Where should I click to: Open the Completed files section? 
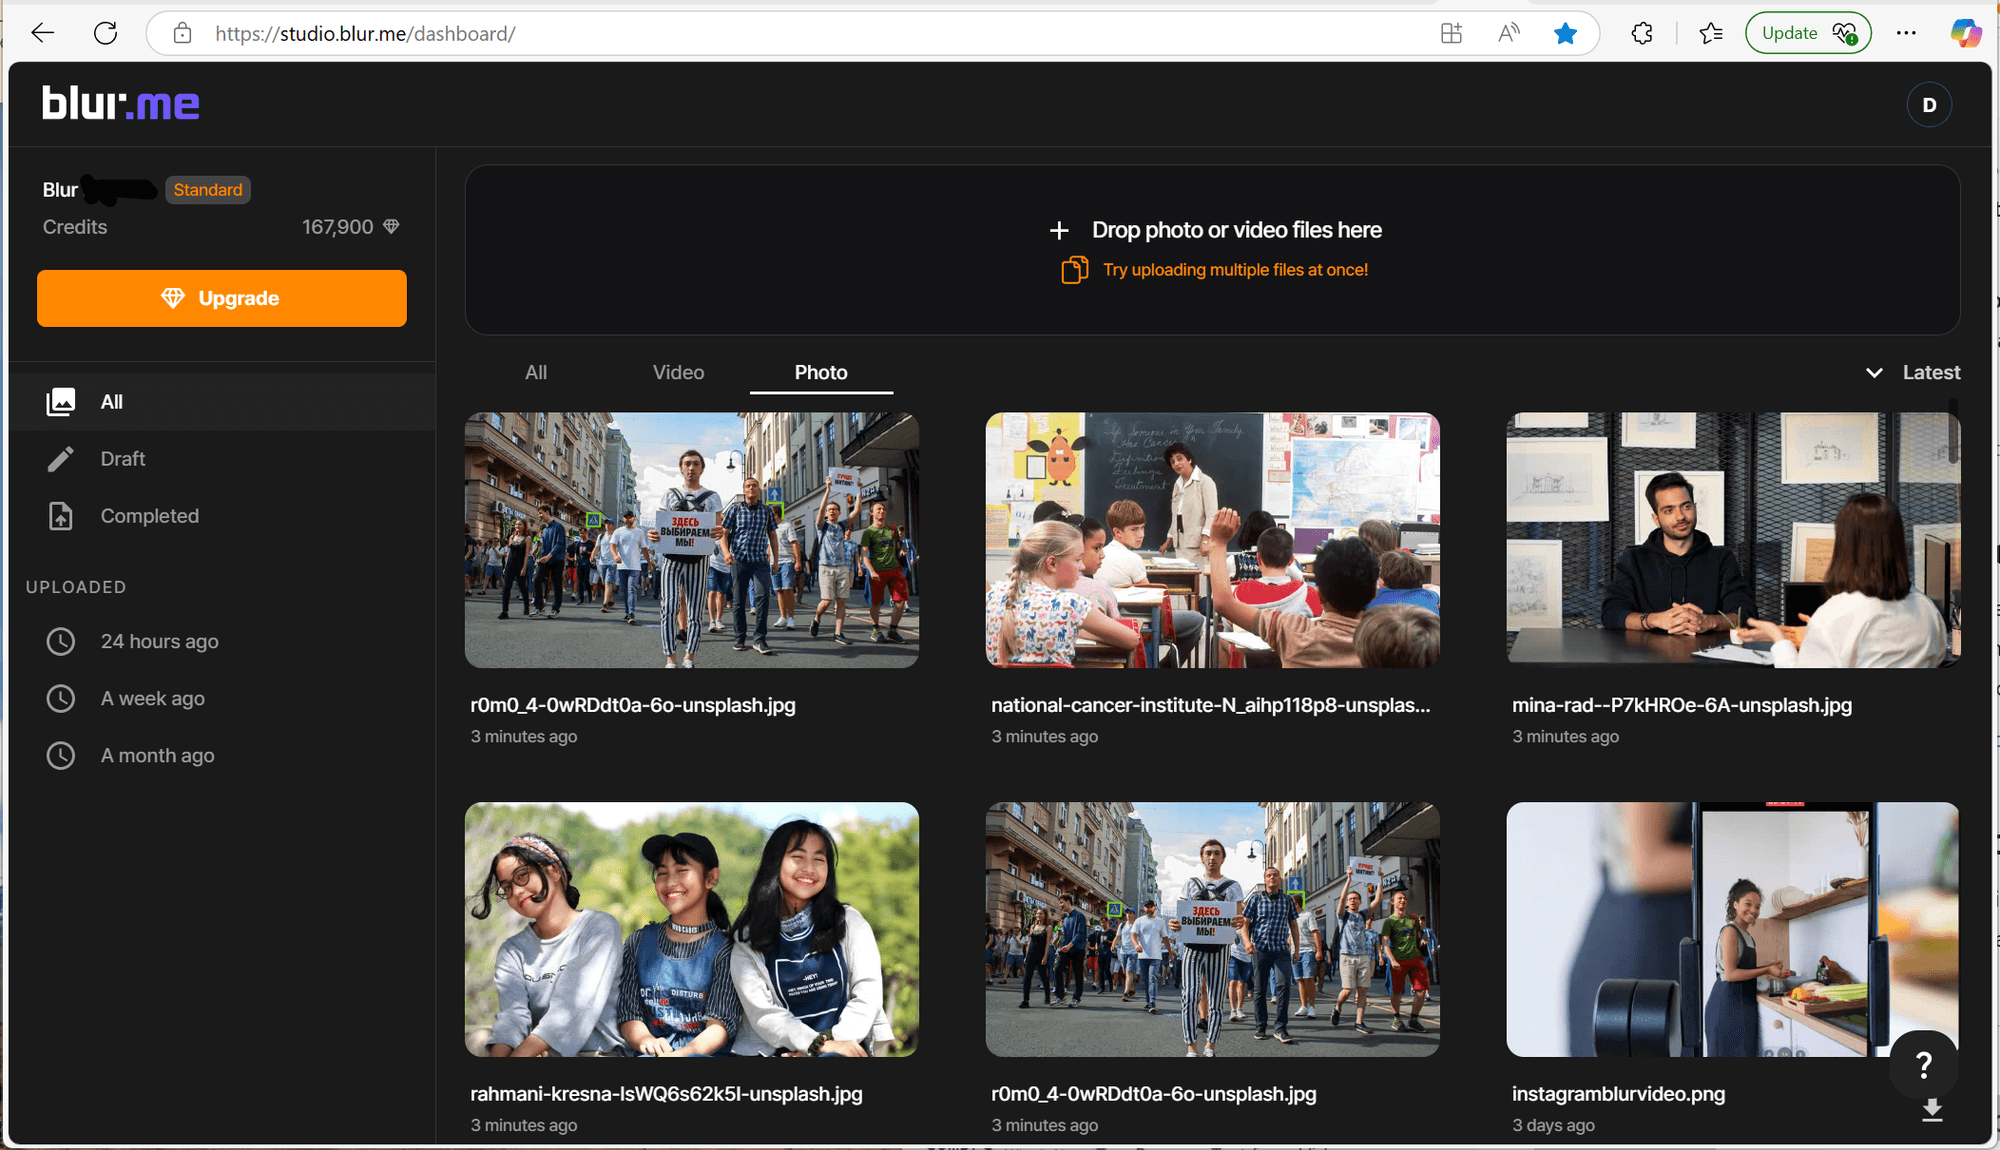coord(149,515)
